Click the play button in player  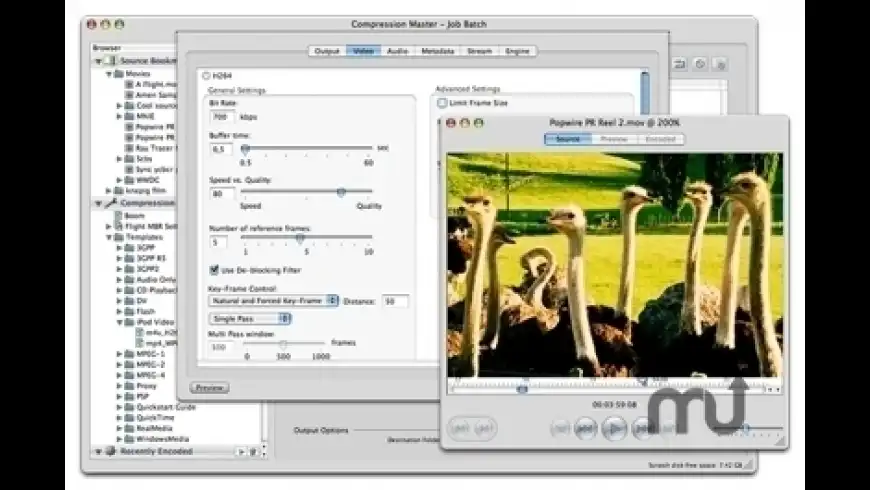(614, 428)
